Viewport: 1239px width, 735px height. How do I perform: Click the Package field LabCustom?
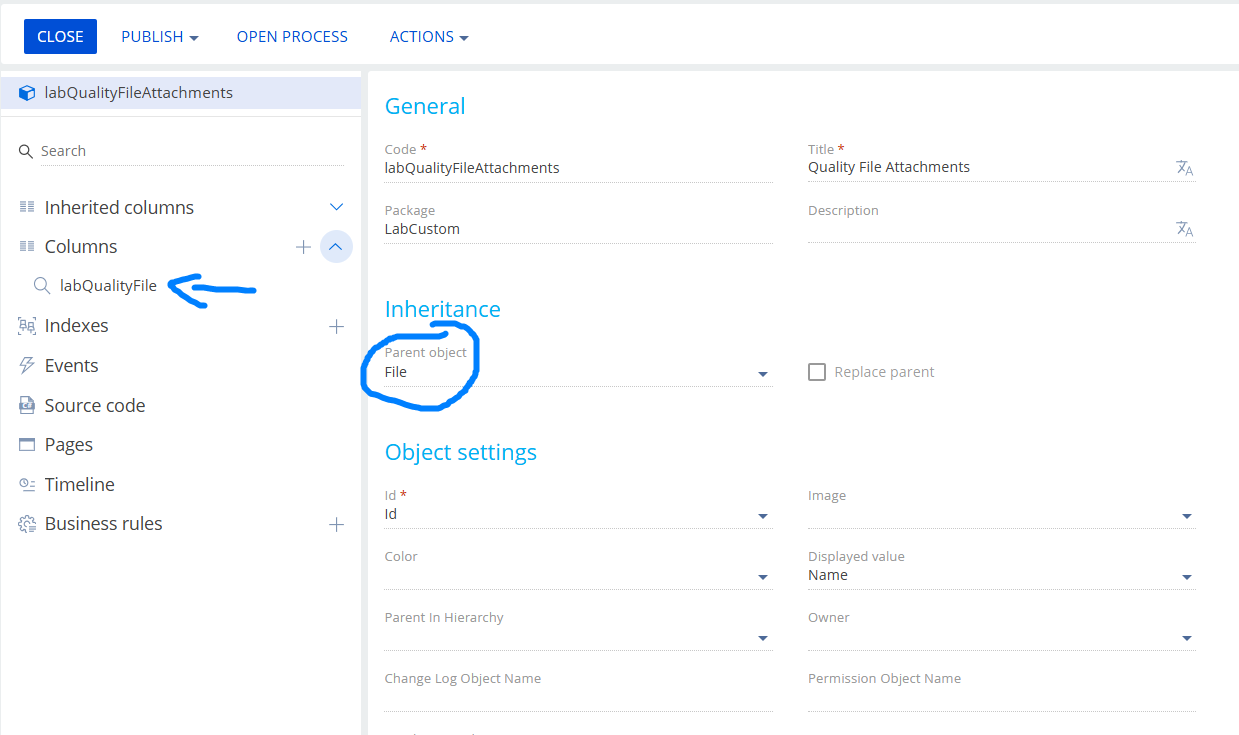[578, 229]
